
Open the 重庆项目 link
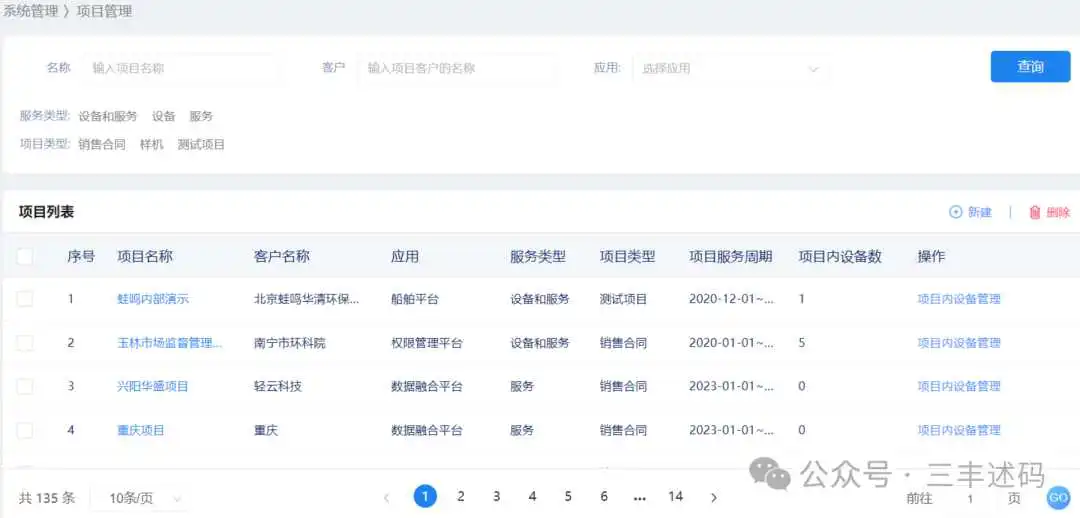pyautogui.click(x=141, y=430)
